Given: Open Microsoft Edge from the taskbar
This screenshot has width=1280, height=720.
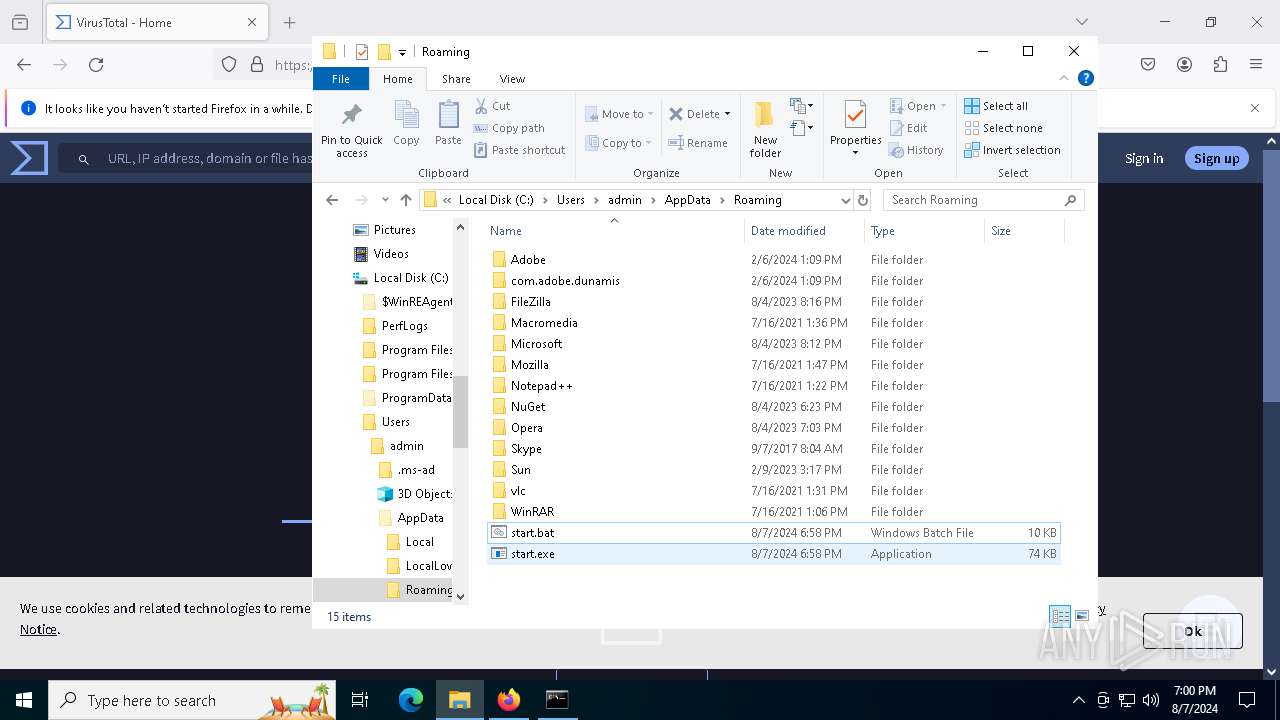Looking at the screenshot, I should coord(411,700).
